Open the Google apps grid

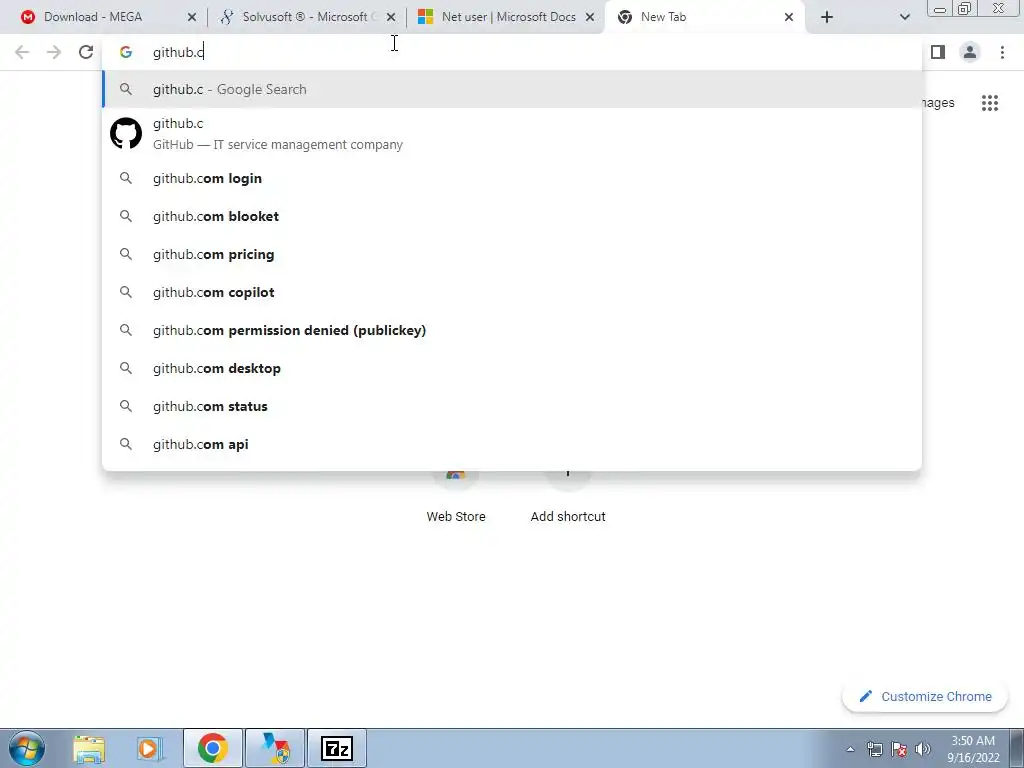(990, 103)
